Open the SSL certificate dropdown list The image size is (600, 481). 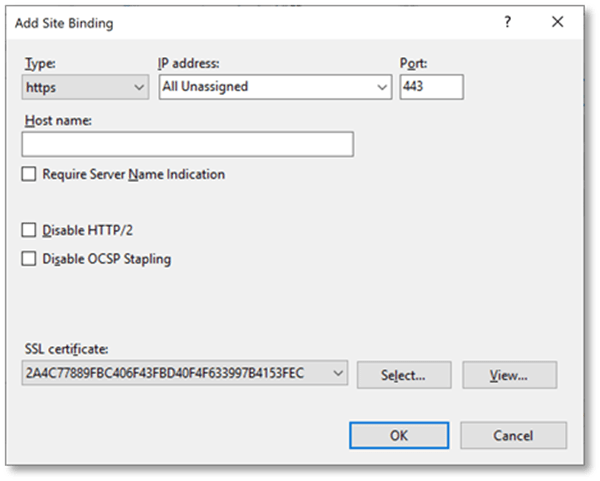[x=337, y=374]
